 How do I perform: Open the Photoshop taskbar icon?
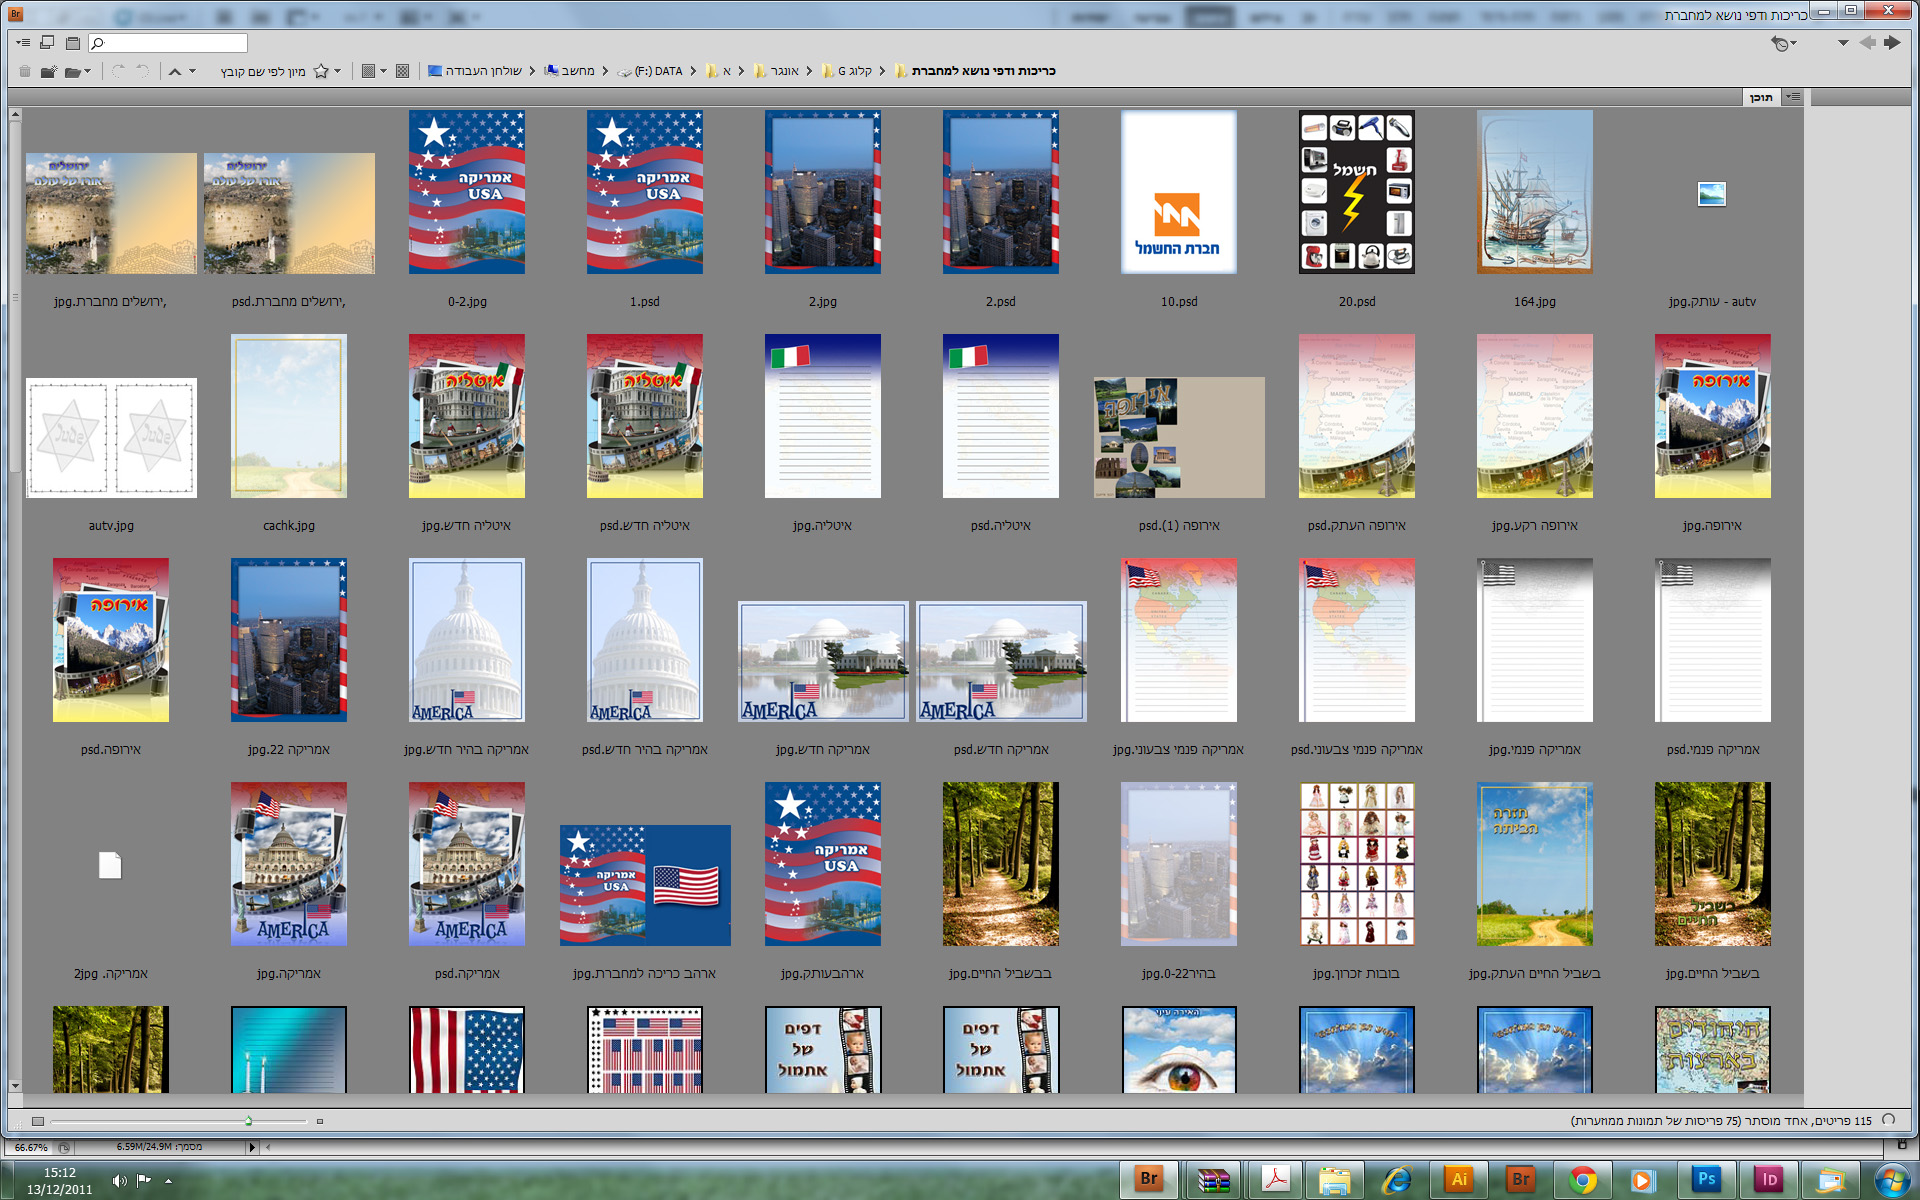coord(1706,1179)
